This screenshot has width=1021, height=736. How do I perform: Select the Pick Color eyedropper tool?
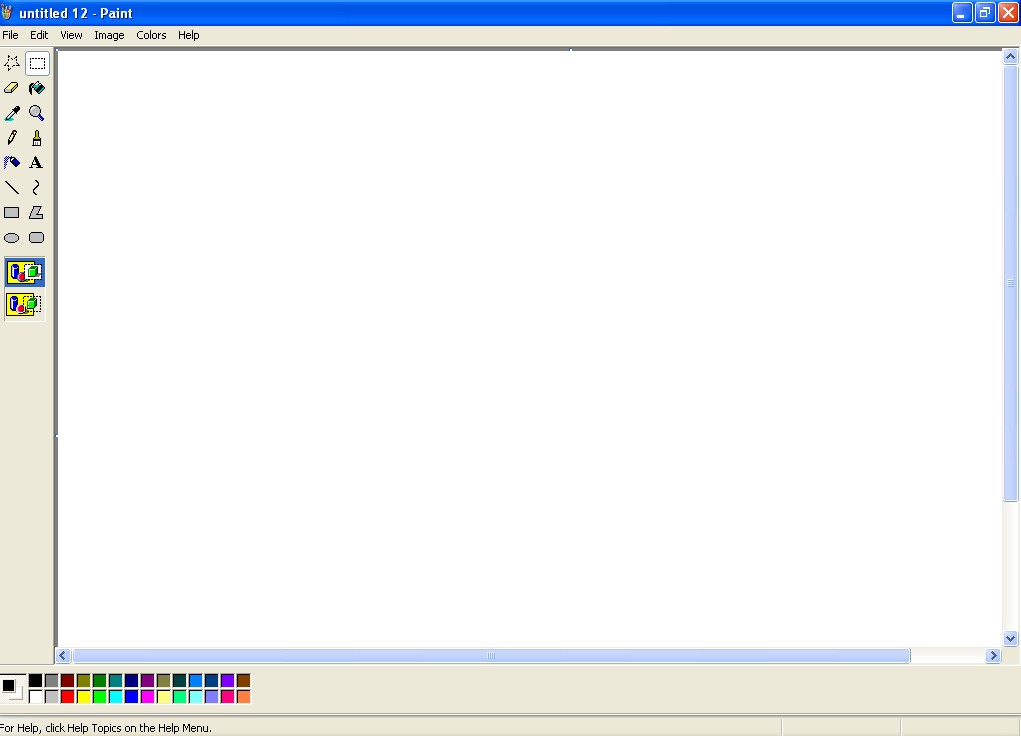(11, 112)
